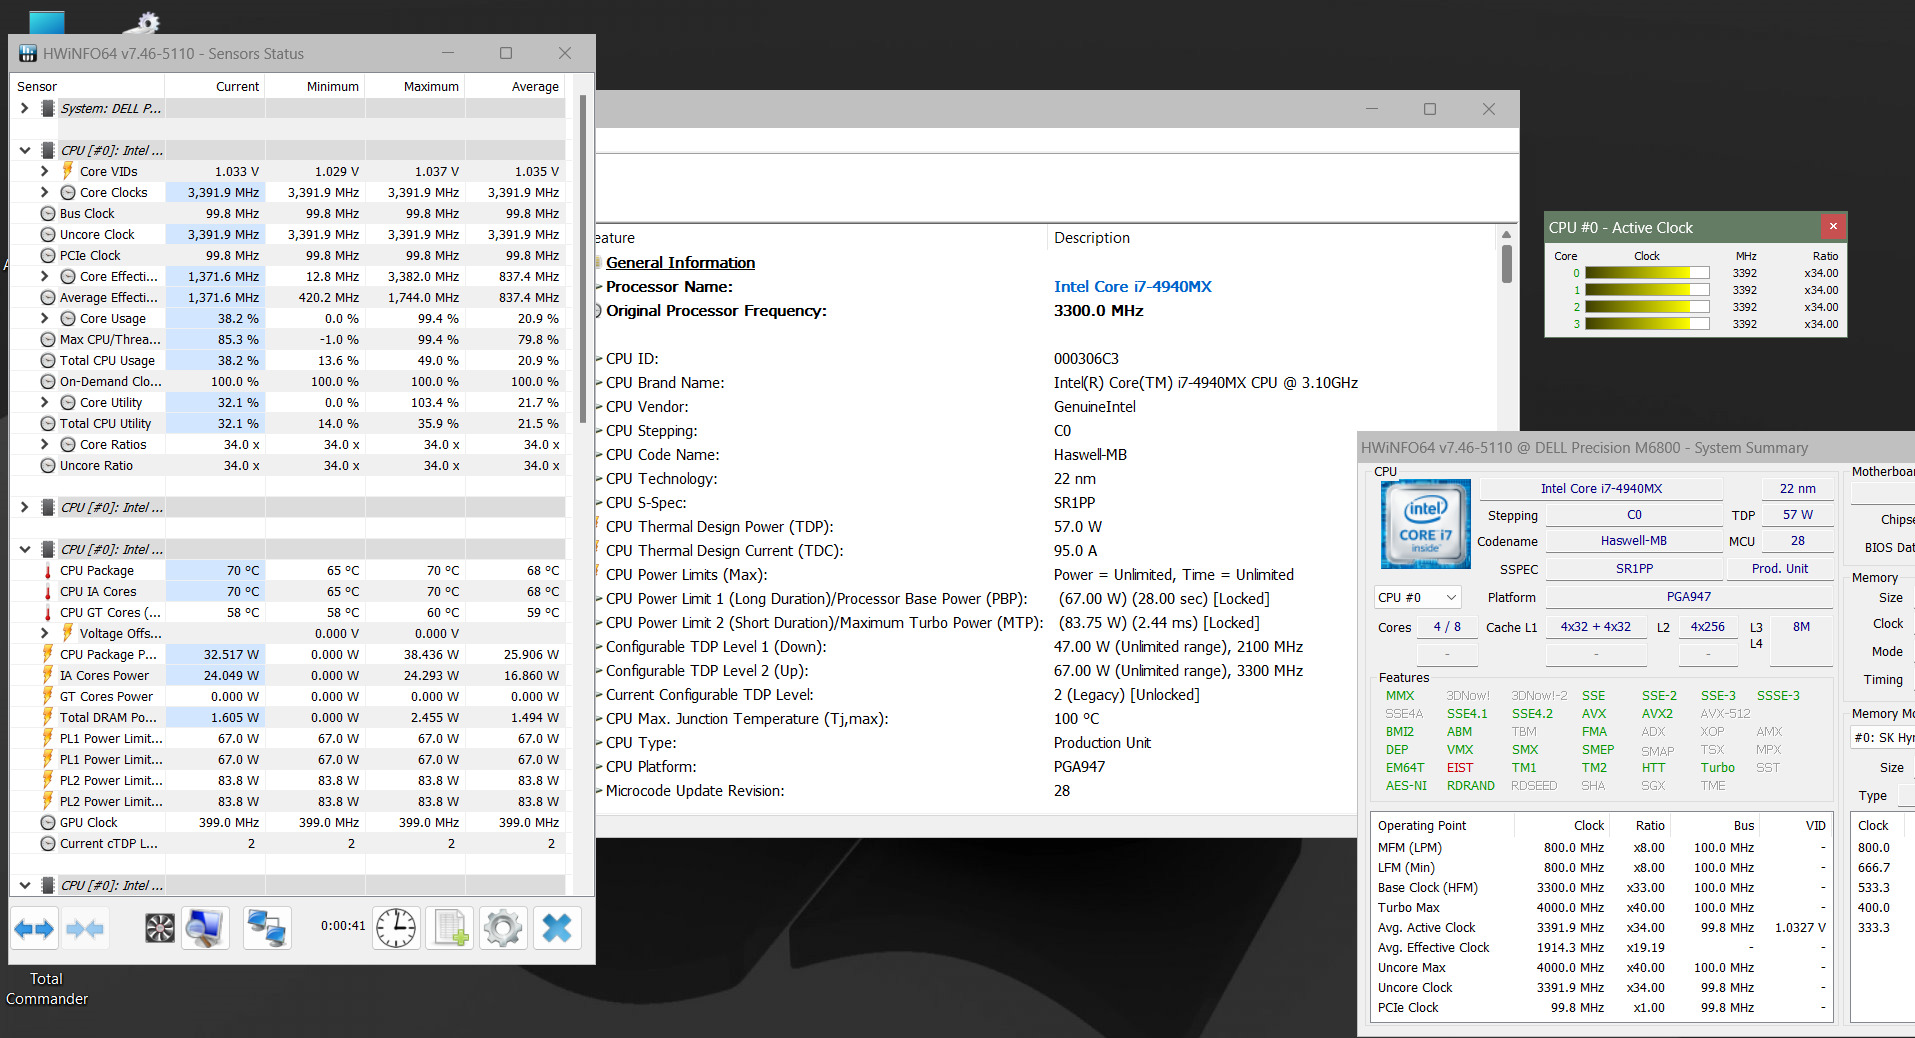The height and width of the screenshot is (1038, 1915).
Task: Click the blue double-arrow expand button in sensors toolbar
Action: coord(34,929)
